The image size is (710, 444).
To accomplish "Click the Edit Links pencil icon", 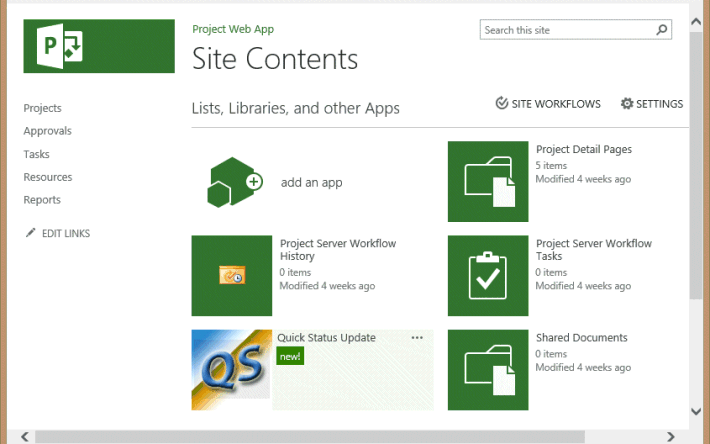I will [30, 233].
